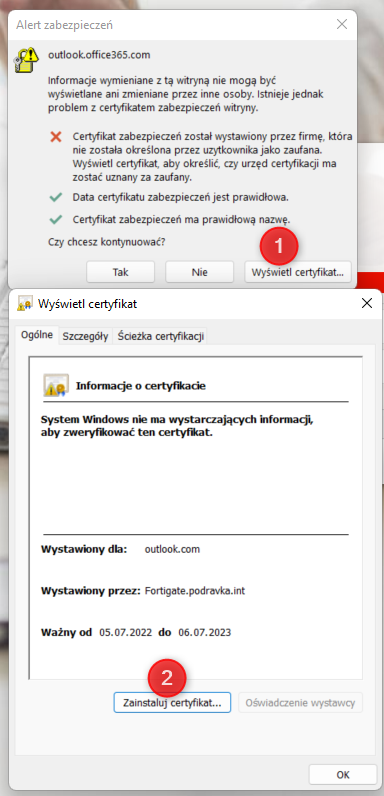384x796 pixels.
Task: Click Certyfikat zabezpieczeń ma prawidłową nazwę text
Action: pyautogui.click(x=181, y=220)
